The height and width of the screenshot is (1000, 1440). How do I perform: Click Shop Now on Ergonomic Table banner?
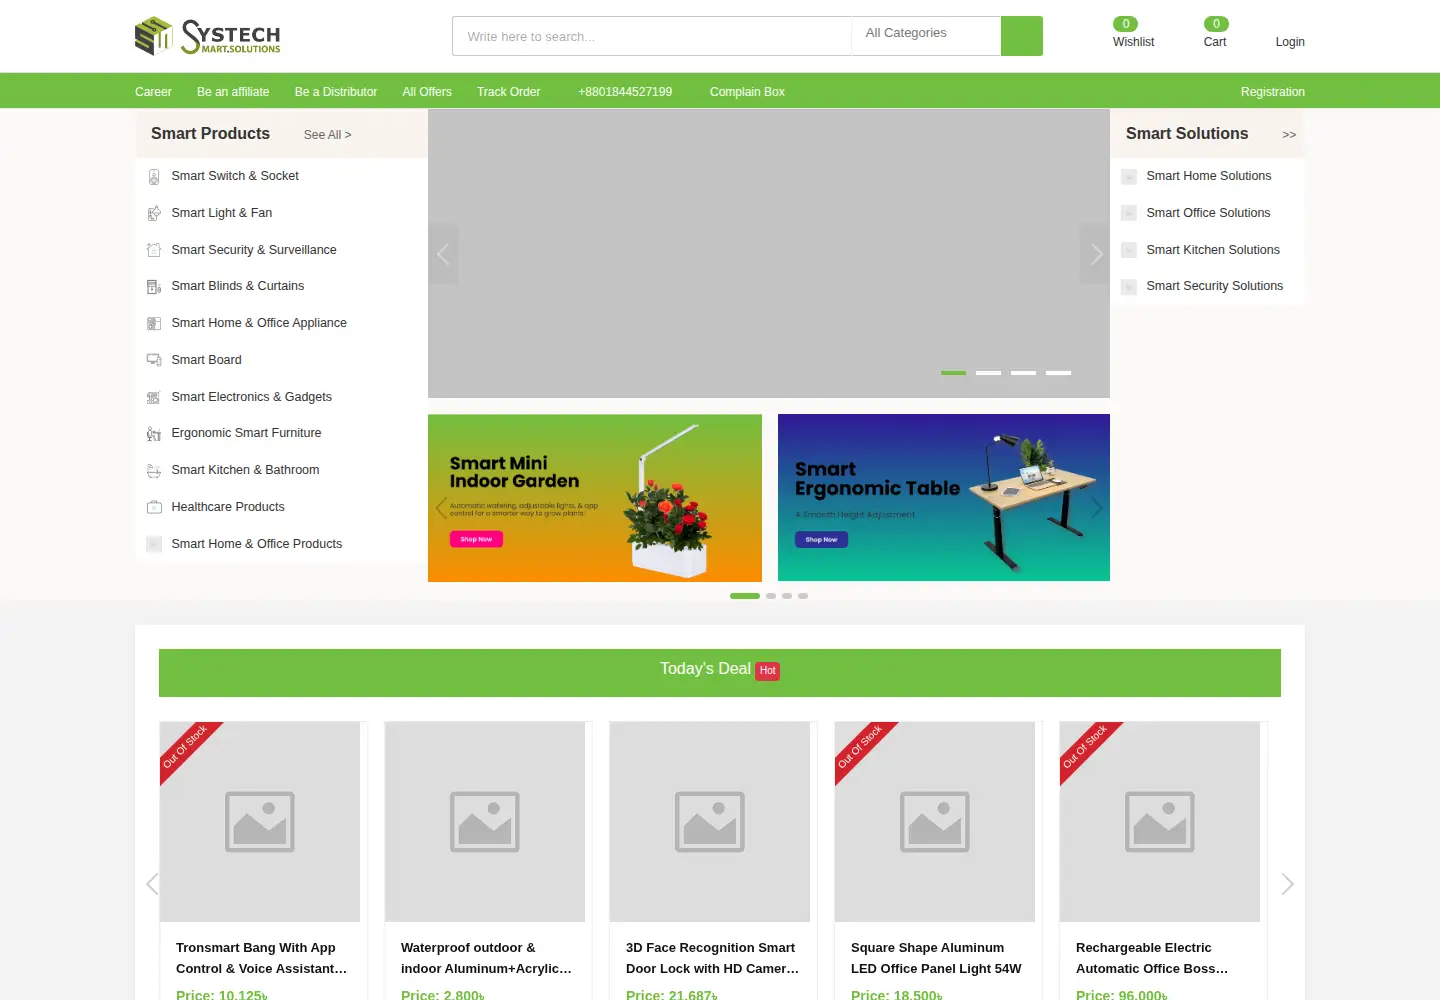pyautogui.click(x=822, y=539)
